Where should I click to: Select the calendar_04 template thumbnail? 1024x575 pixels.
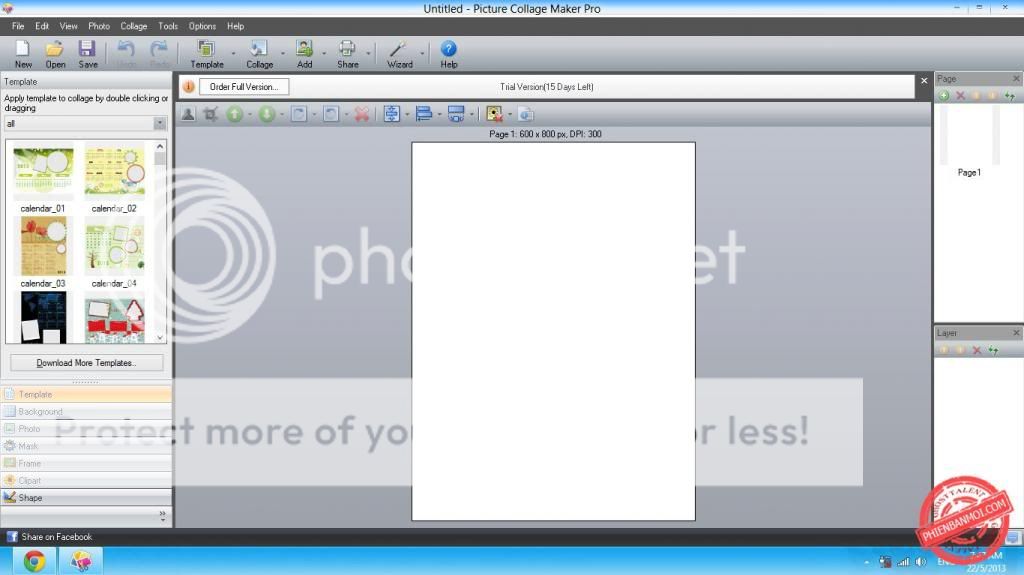click(x=114, y=246)
